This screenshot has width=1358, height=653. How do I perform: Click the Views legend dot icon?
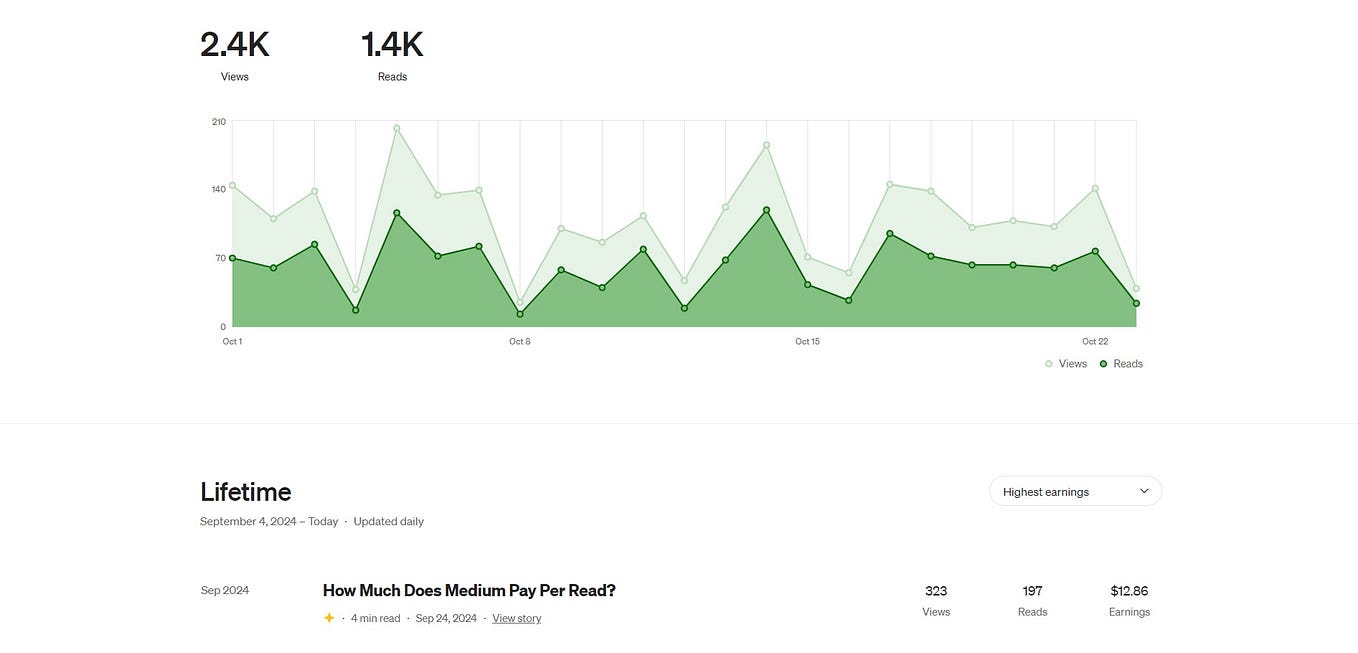click(x=1047, y=362)
